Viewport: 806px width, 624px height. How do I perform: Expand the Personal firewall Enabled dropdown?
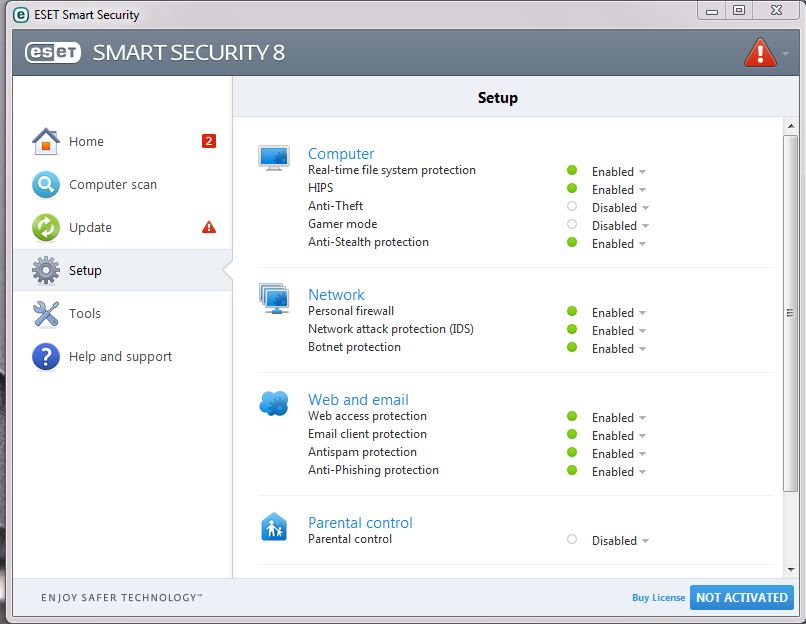[x=619, y=313]
